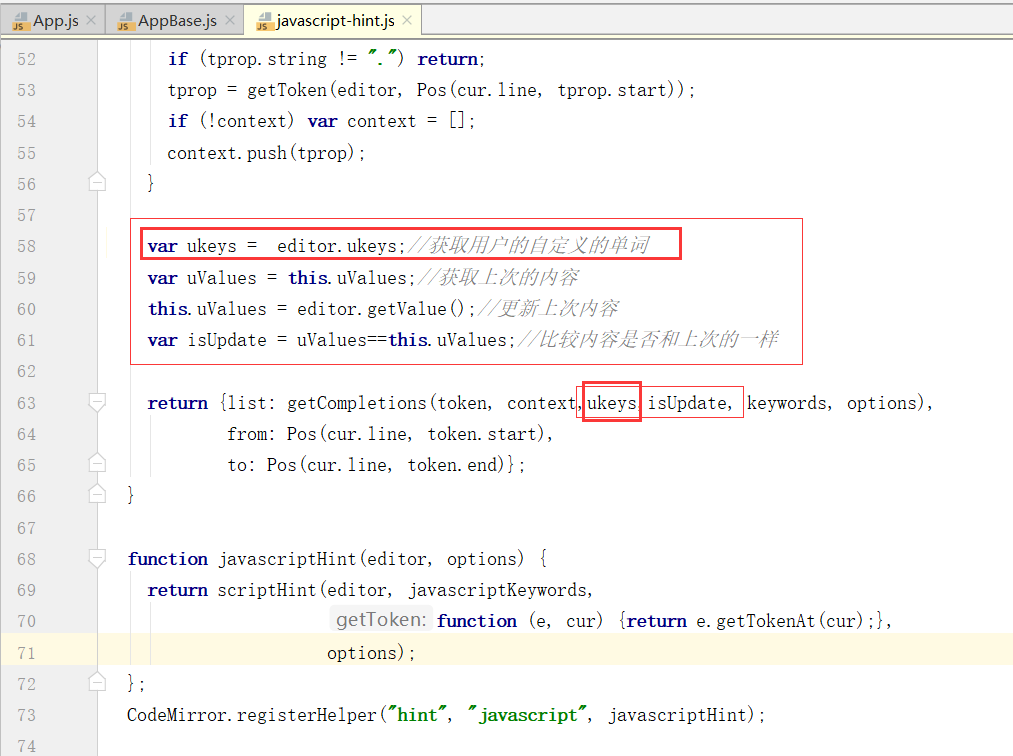The width and height of the screenshot is (1013, 756).
Task: Click 'e.getTokenAt(cur)' on line 70
Action: pyautogui.click(x=781, y=621)
